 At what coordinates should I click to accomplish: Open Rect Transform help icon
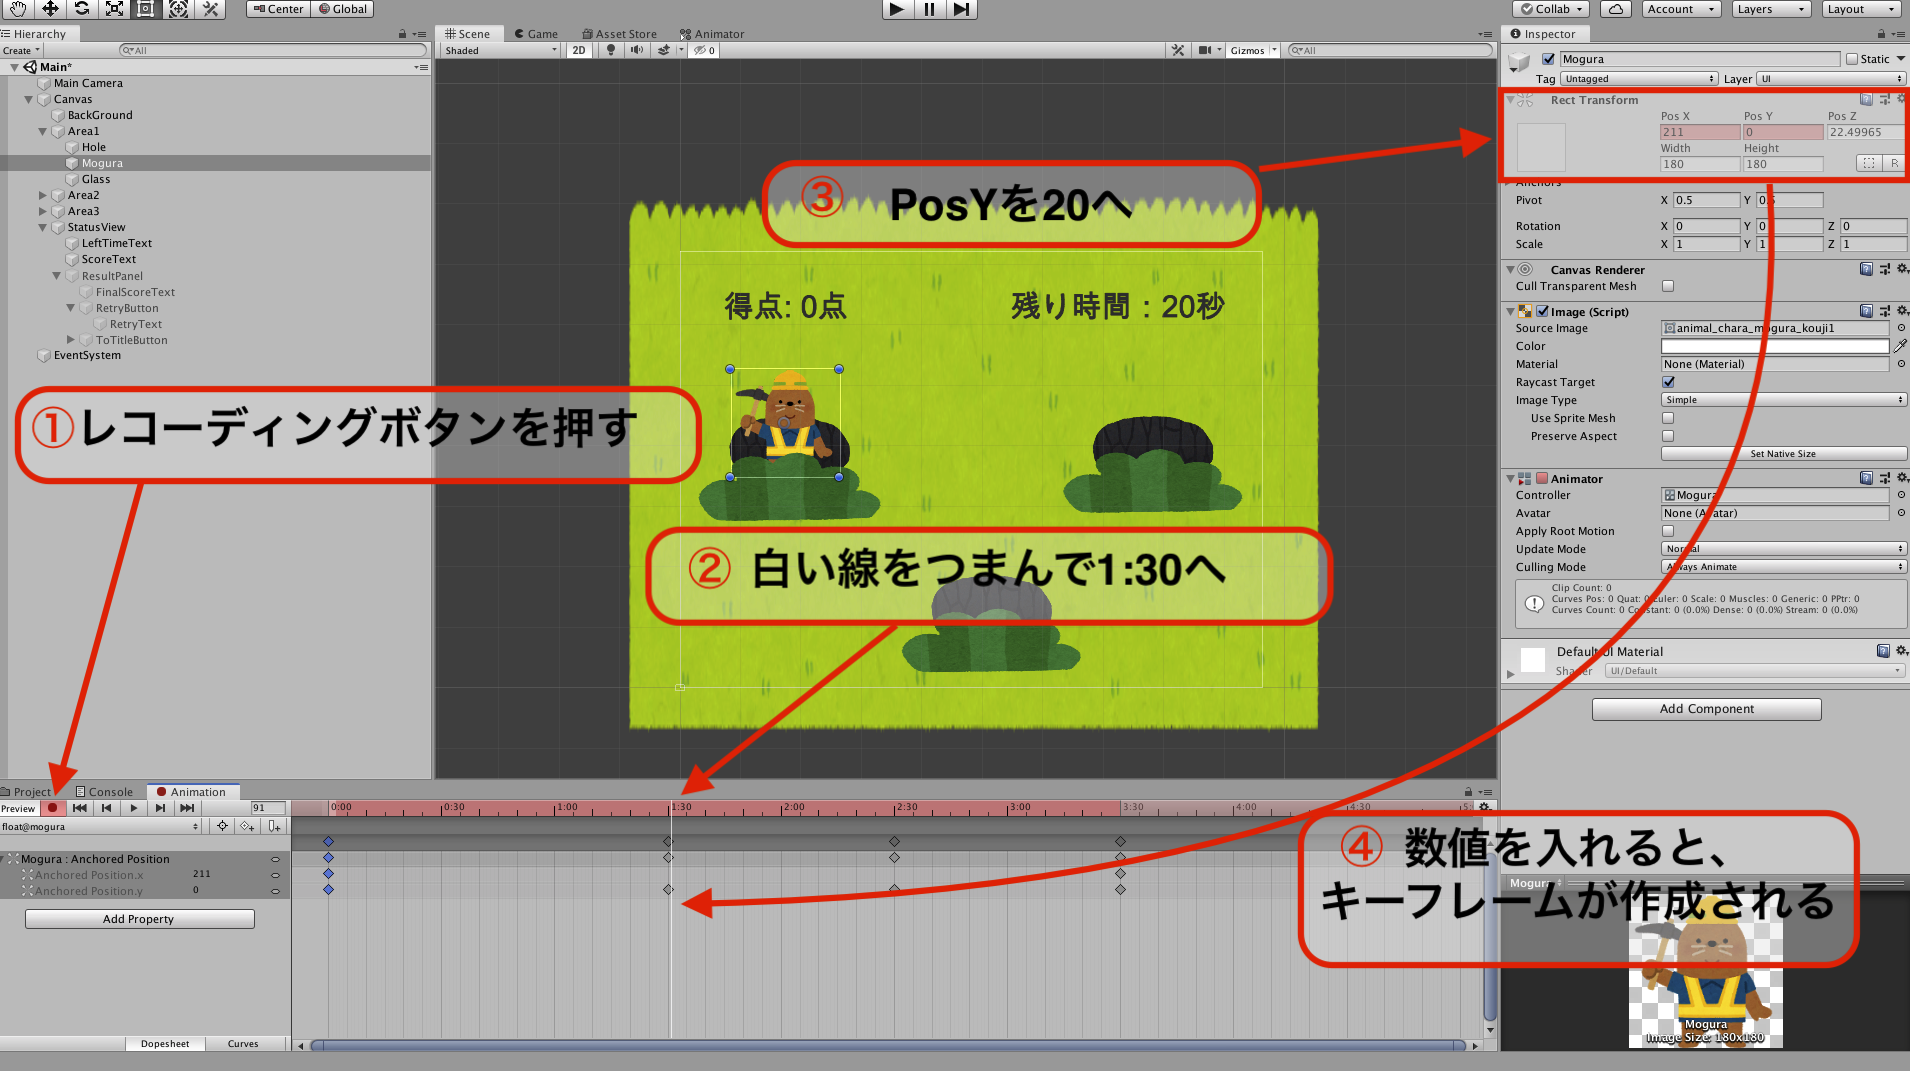(x=1866, y=99)
